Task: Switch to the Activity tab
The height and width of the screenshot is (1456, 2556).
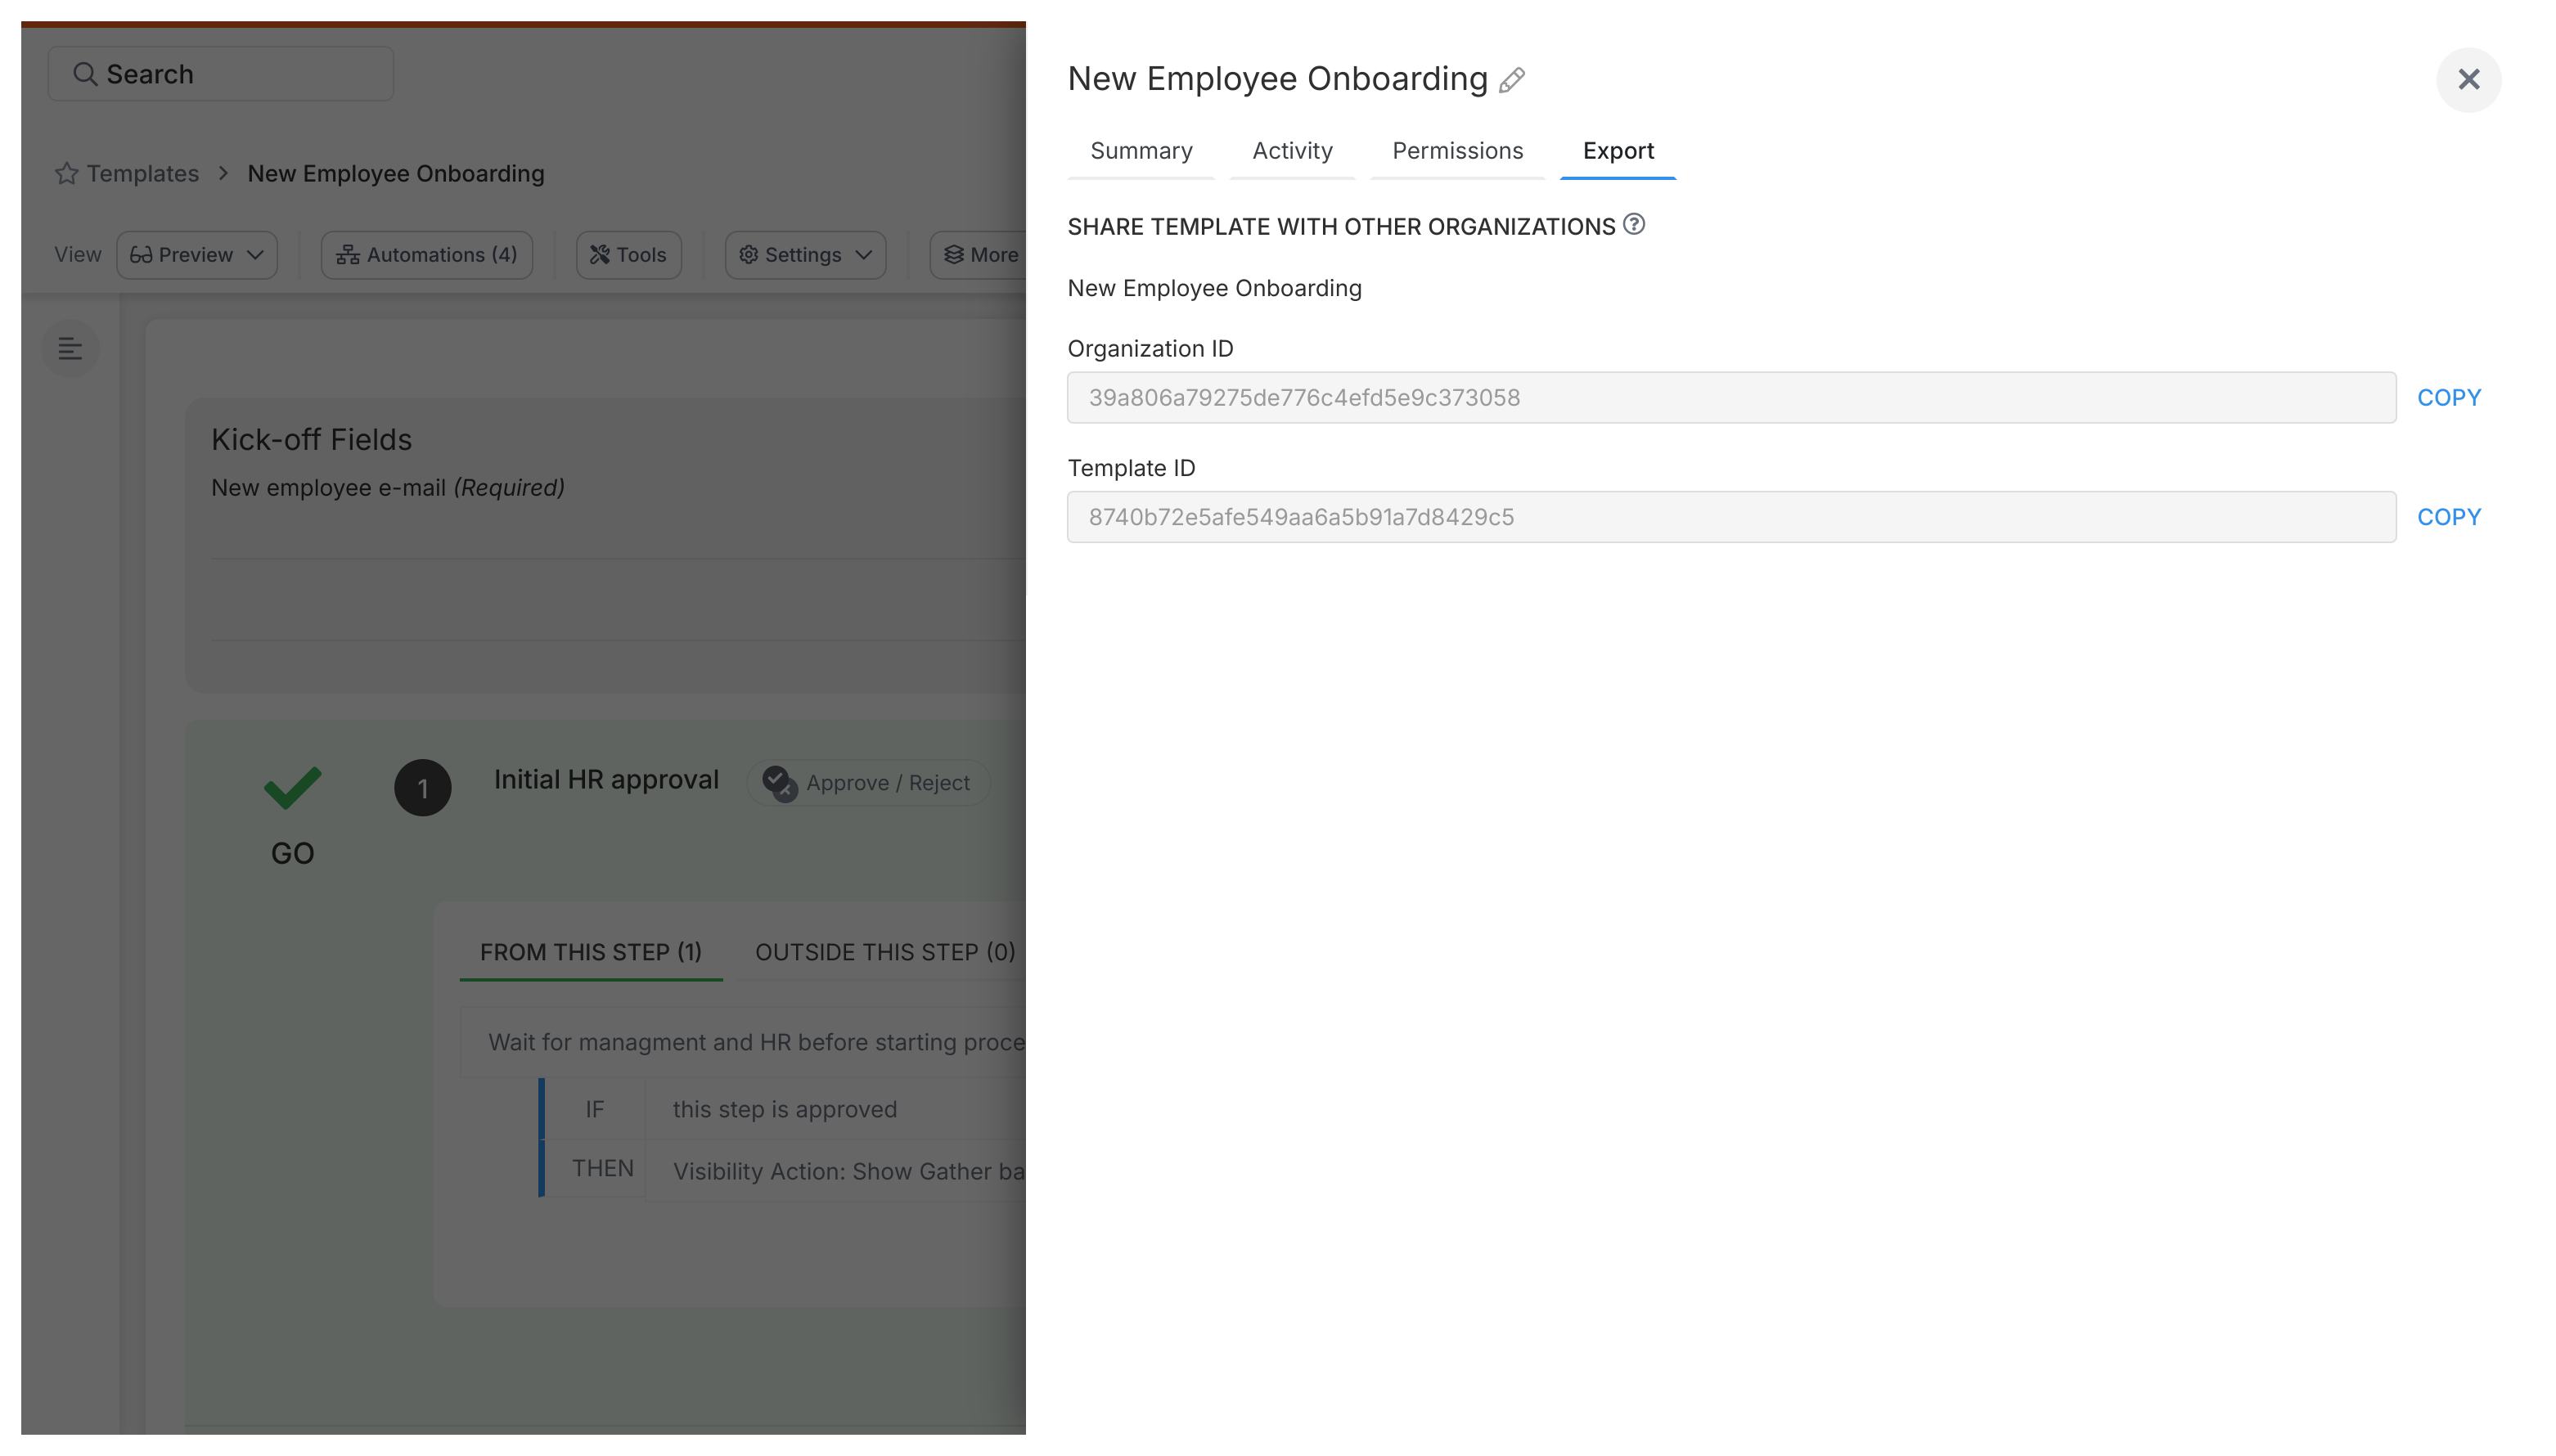Action: [1292, 151]
